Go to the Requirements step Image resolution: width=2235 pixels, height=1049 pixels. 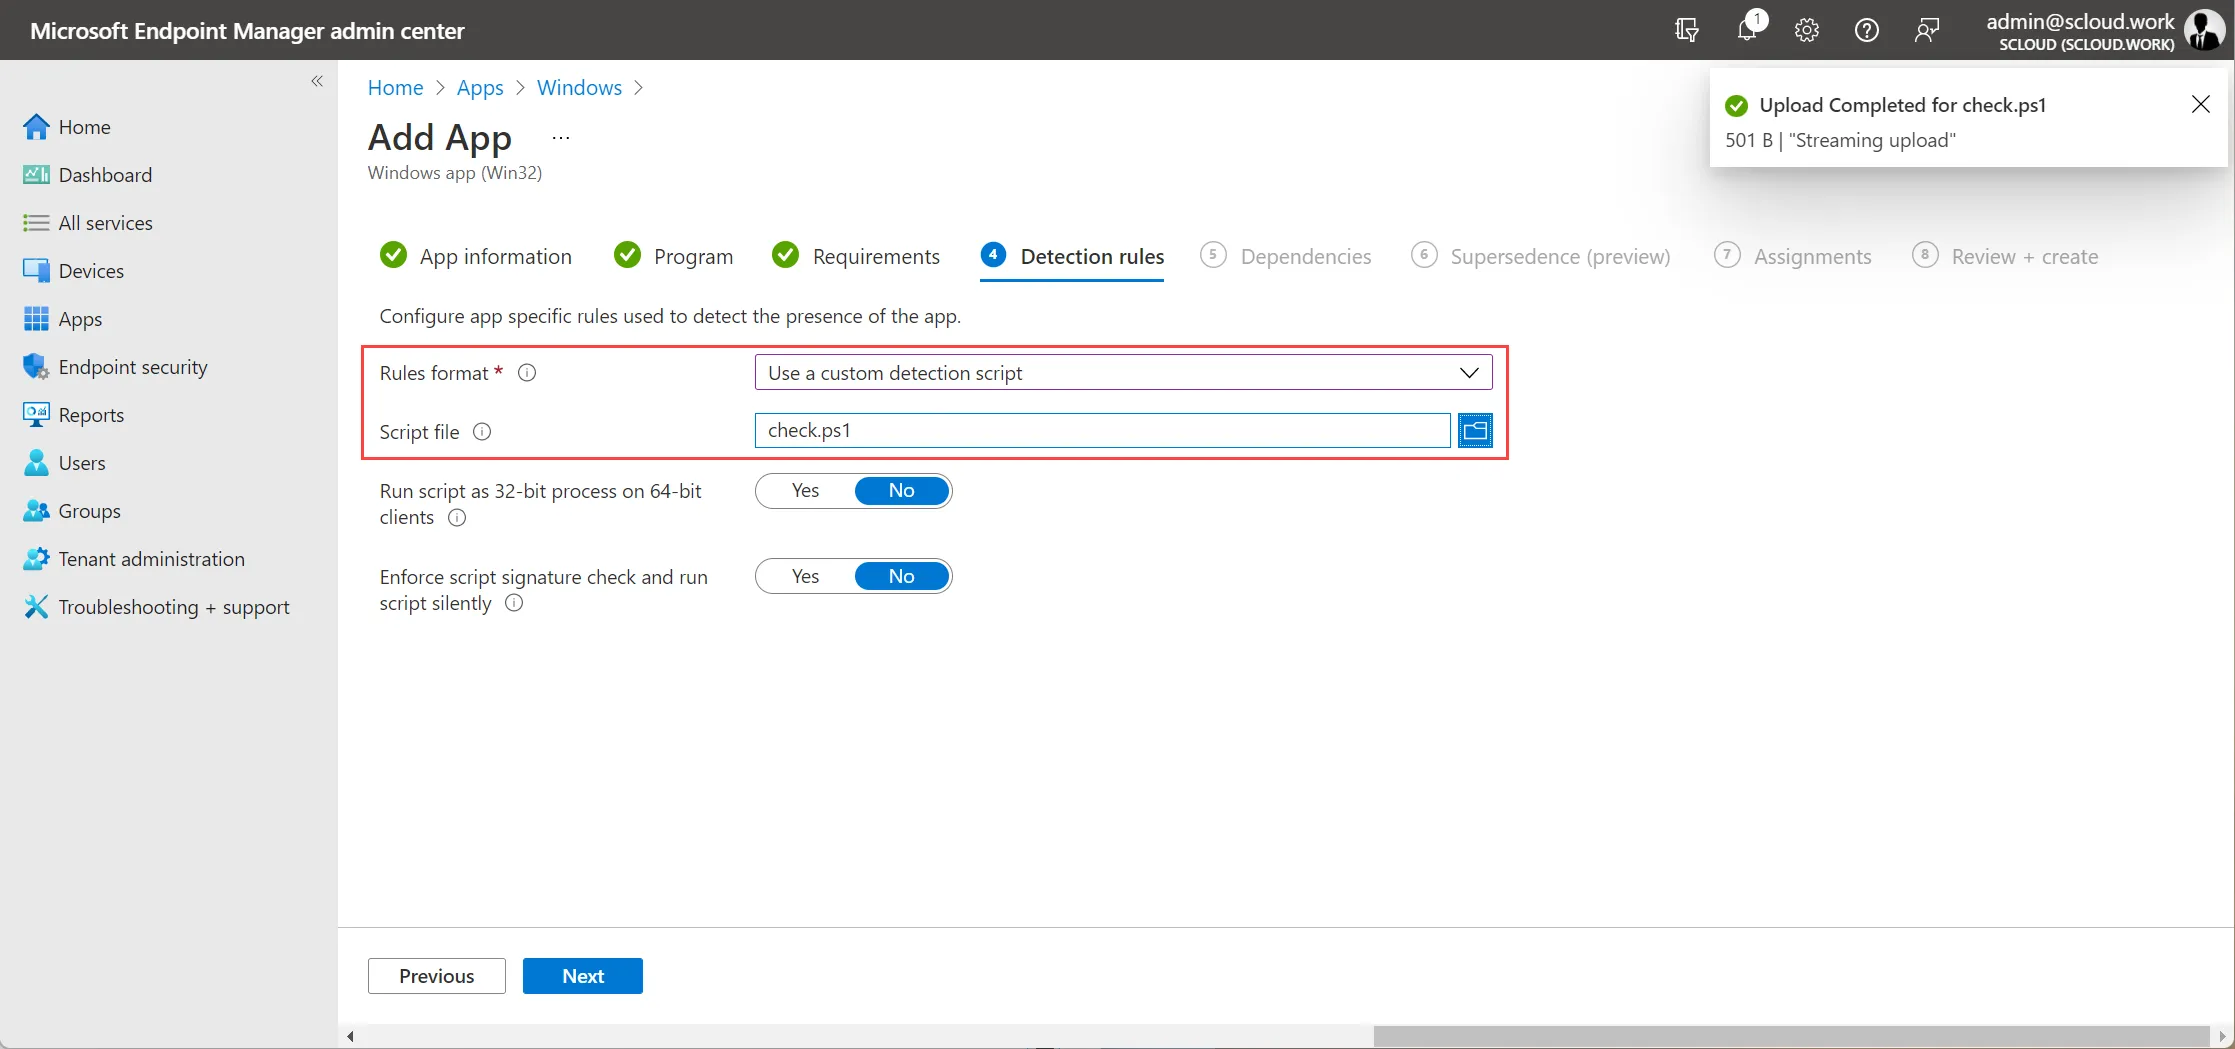point(857,257)
